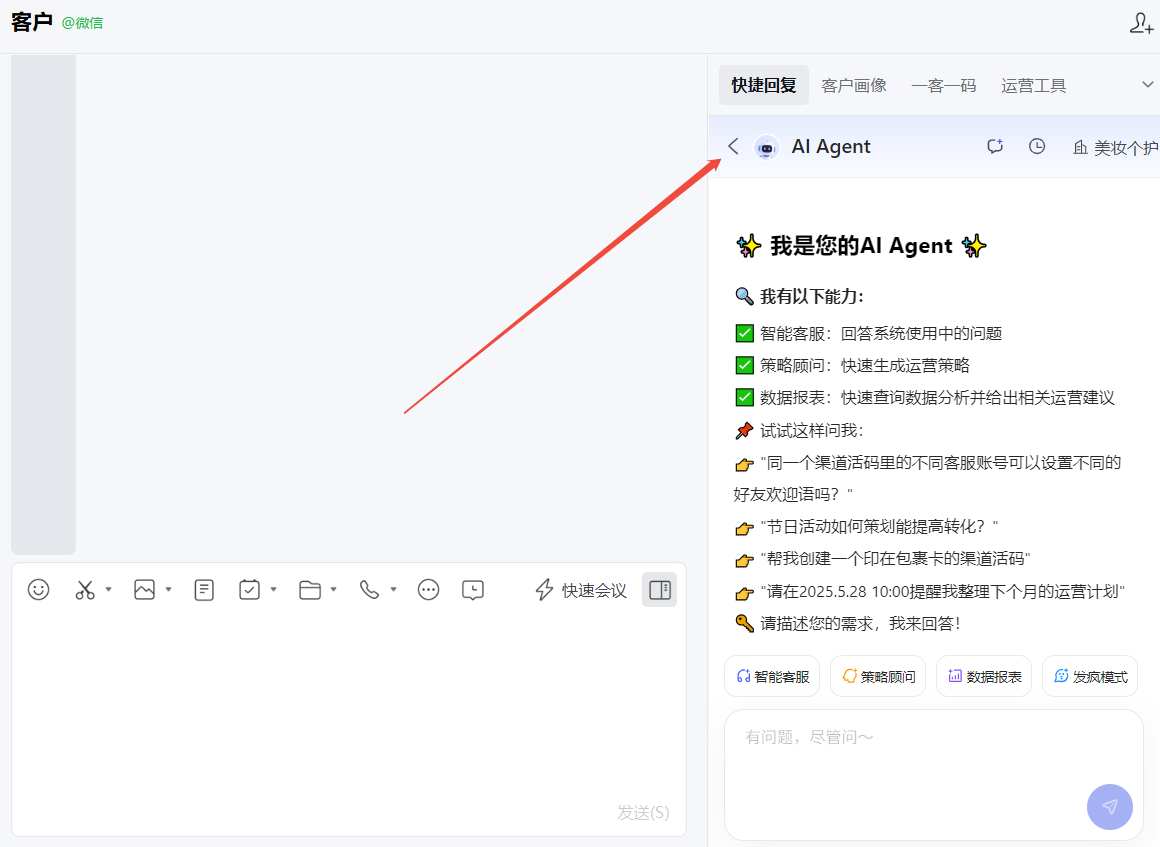View AI Agent conversation history
1160x847 pixels.
(x=1037, y=147)
